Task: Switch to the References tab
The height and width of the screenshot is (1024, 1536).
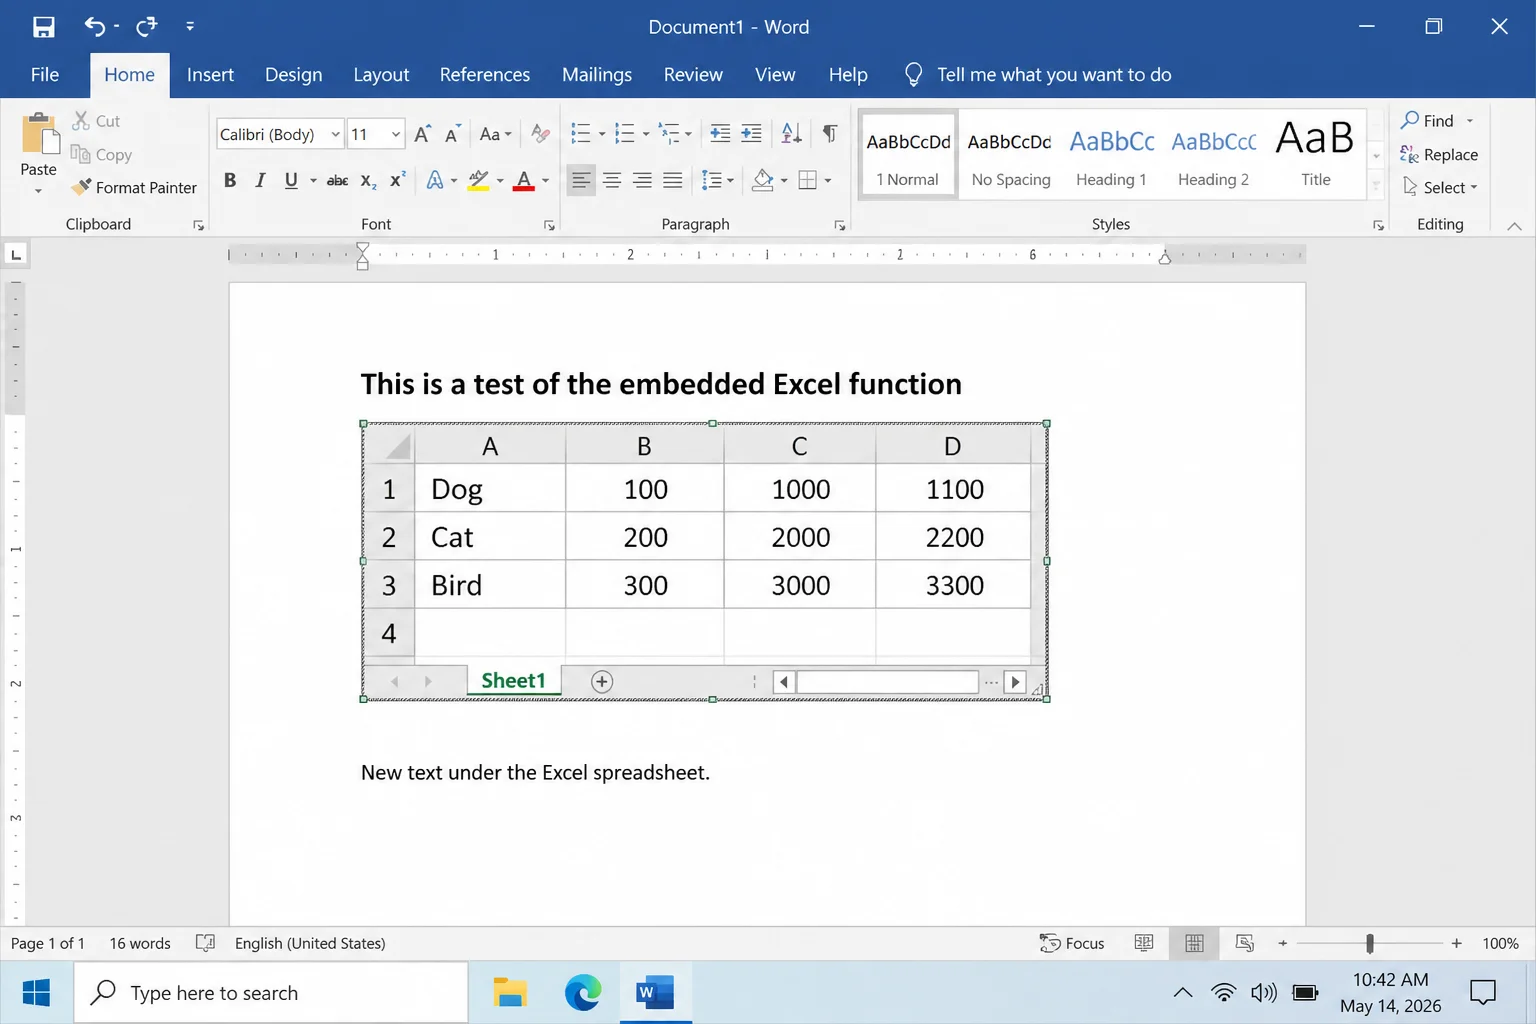Action: [x=485, y=75]
